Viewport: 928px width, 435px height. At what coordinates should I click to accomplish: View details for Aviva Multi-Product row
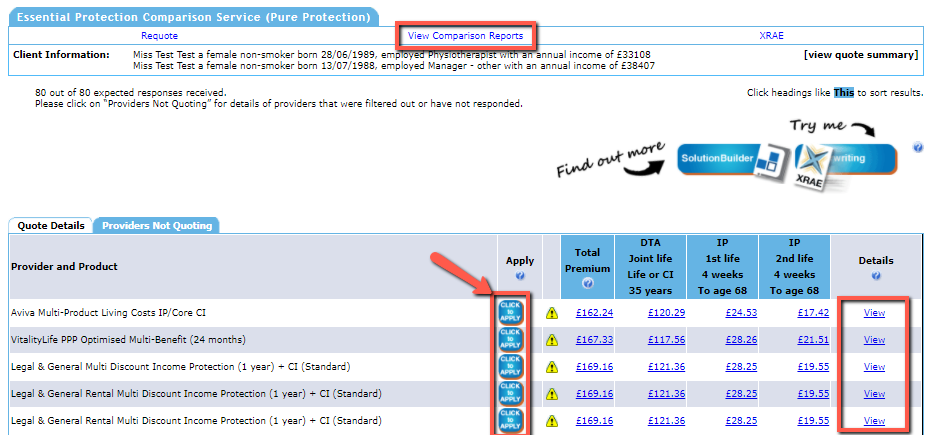pyautogui.click(x=874, y=313)
